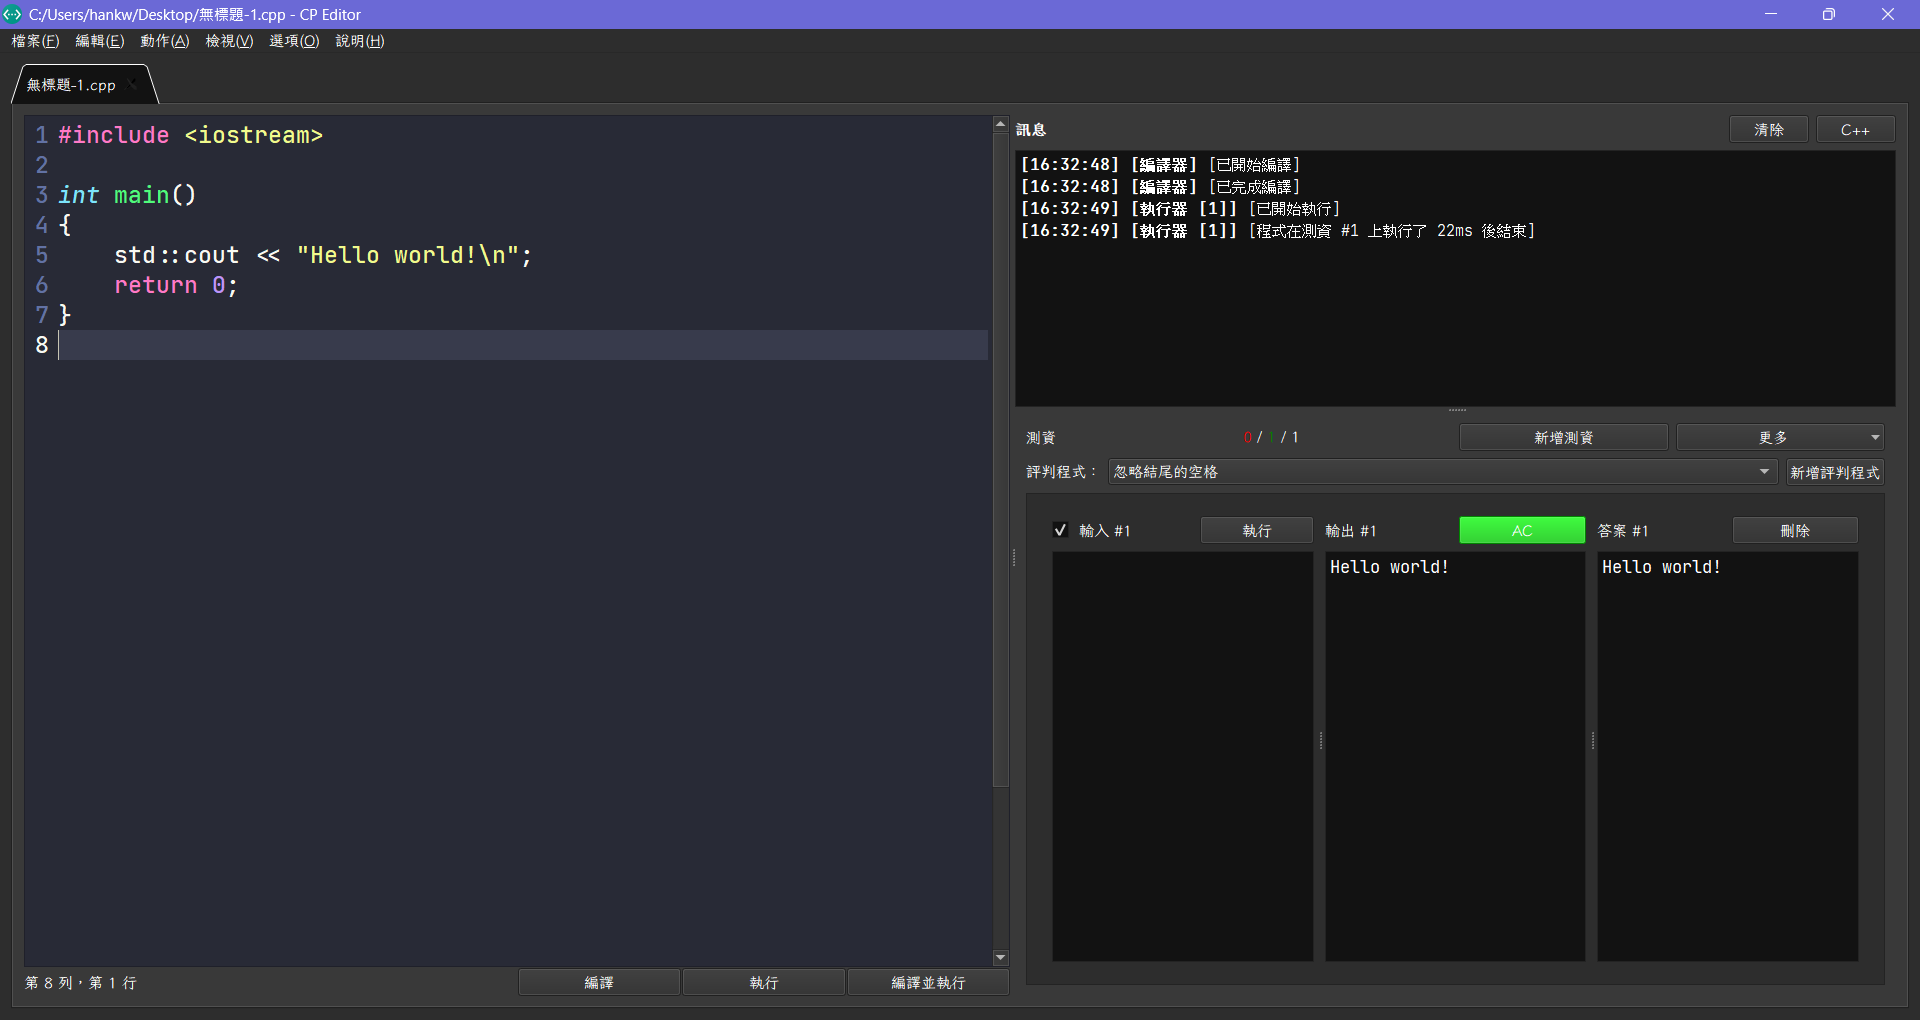
Task: Click the 刪除 button for test case #1
Action: click(x=1795, y=530)
